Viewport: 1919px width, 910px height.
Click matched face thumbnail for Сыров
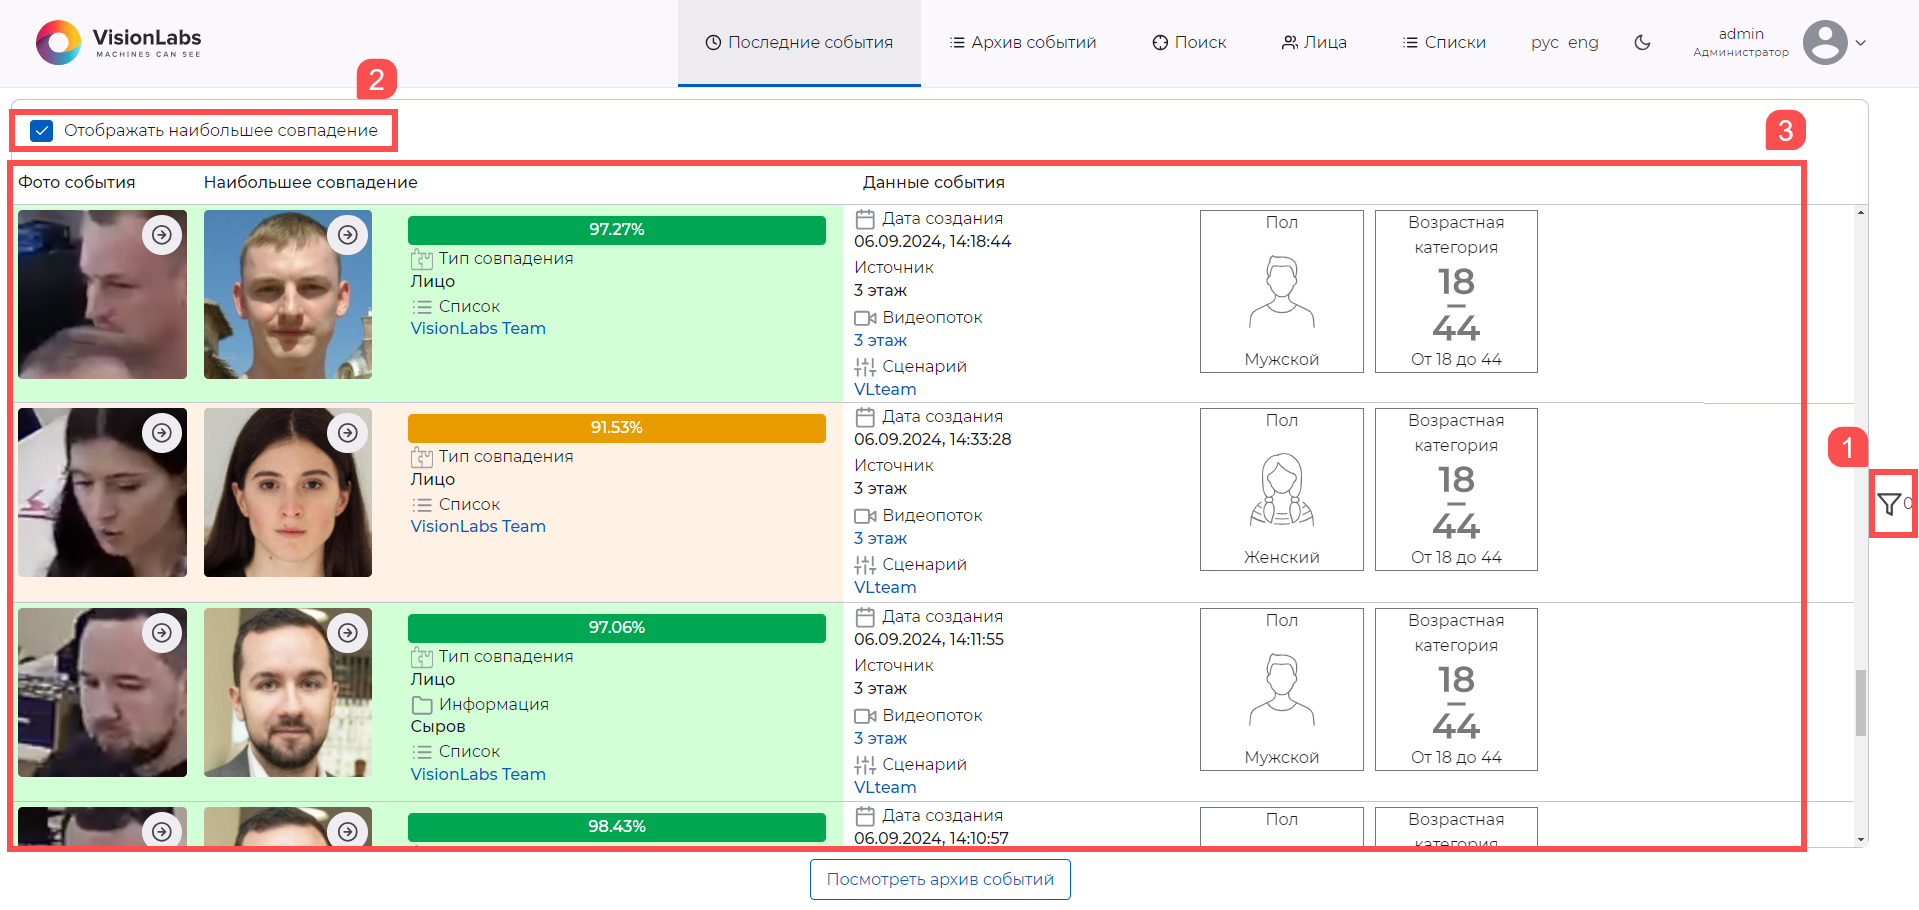(x=288, y=692)
